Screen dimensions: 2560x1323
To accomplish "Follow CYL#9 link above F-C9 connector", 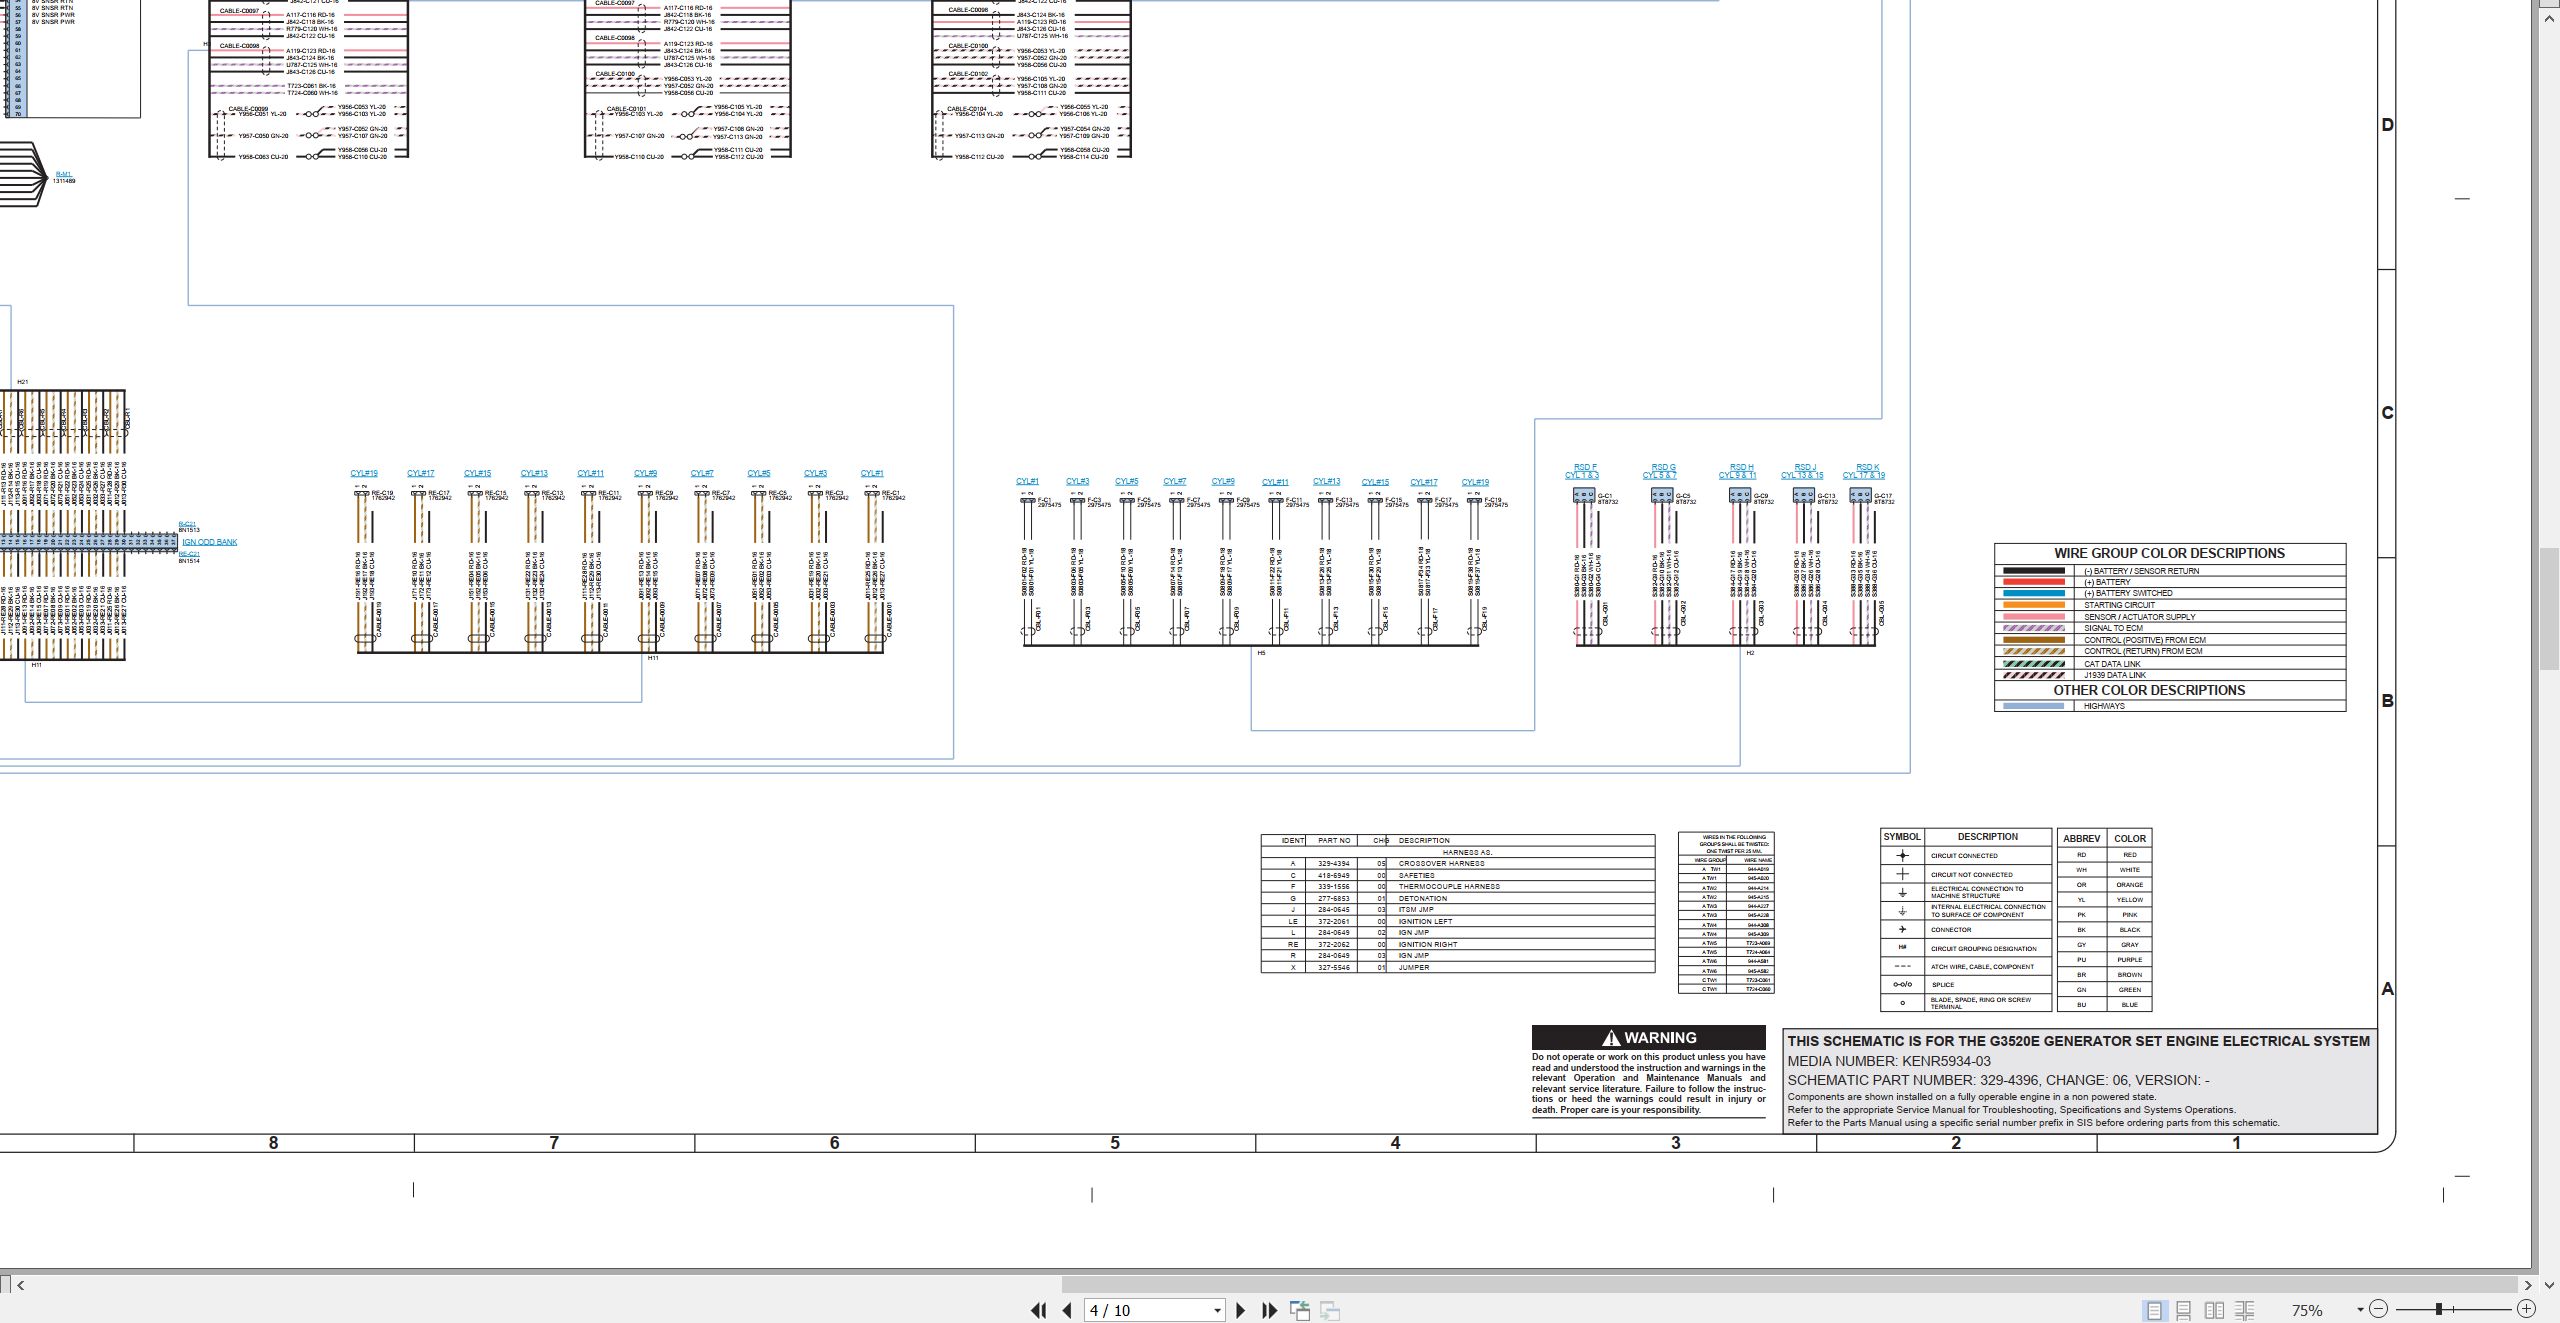I will click(1223, 482).
